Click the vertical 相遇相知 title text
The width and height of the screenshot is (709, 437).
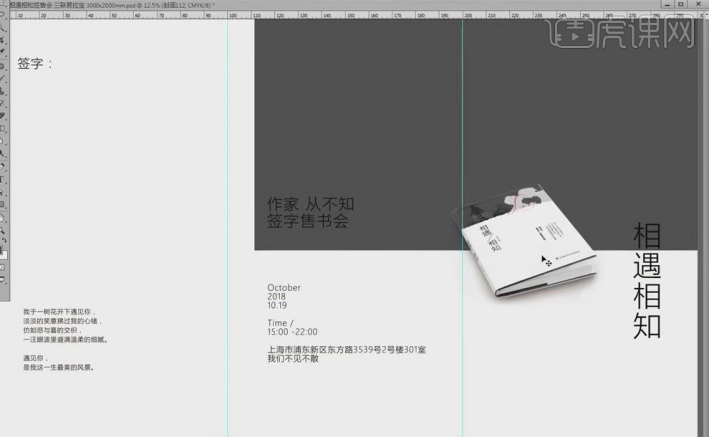[647, 280]
